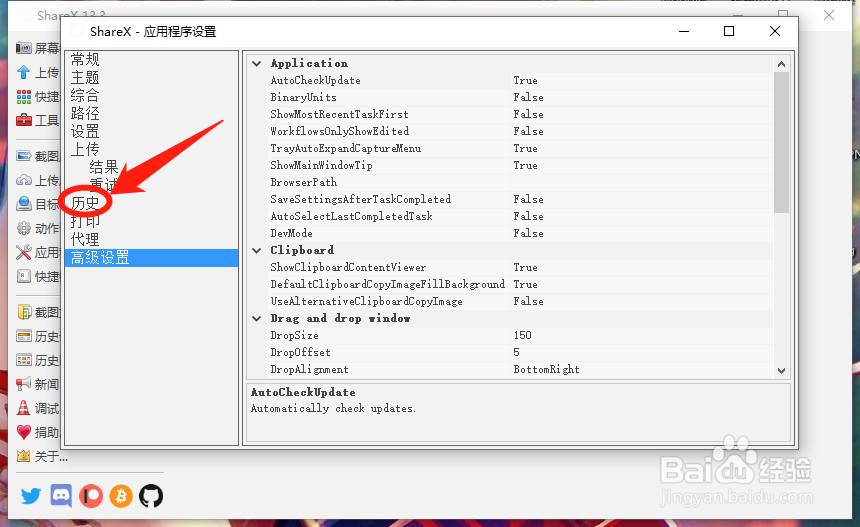
Task: Select 结果 under 上传 node
Action: (x=104, y=167)
